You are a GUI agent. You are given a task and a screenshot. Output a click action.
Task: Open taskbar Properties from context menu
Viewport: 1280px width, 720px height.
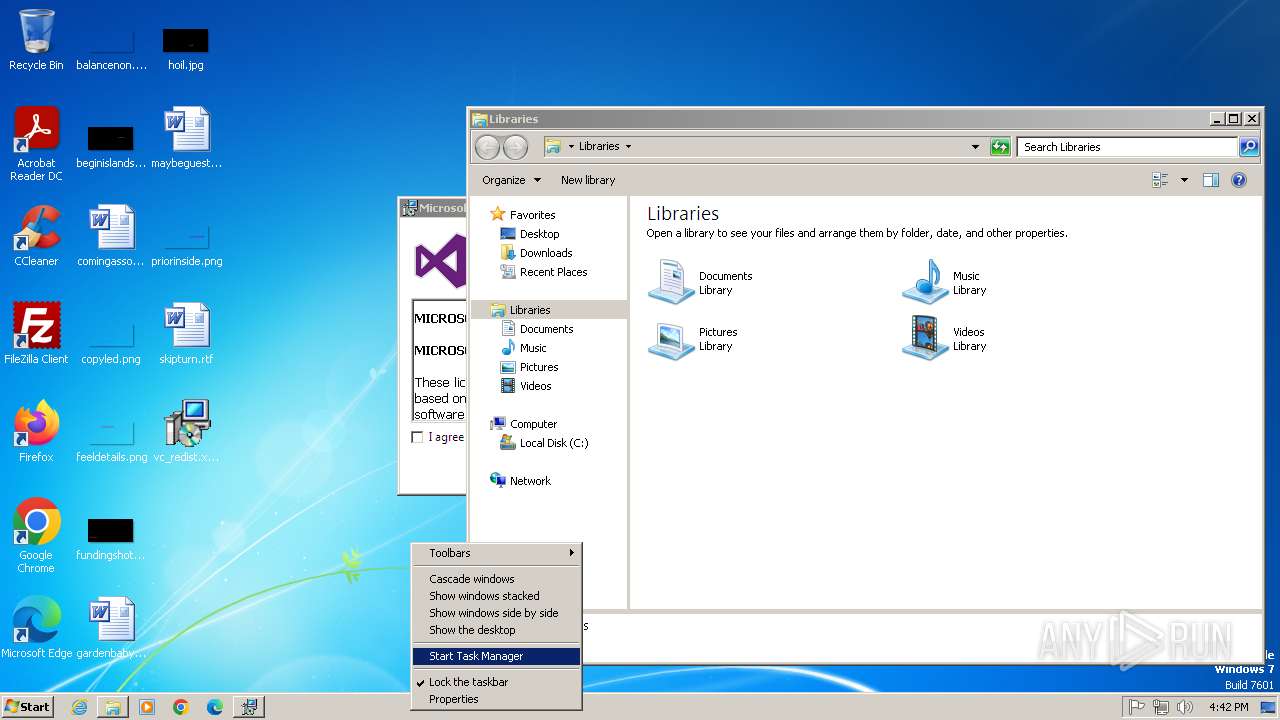point(496,699)
